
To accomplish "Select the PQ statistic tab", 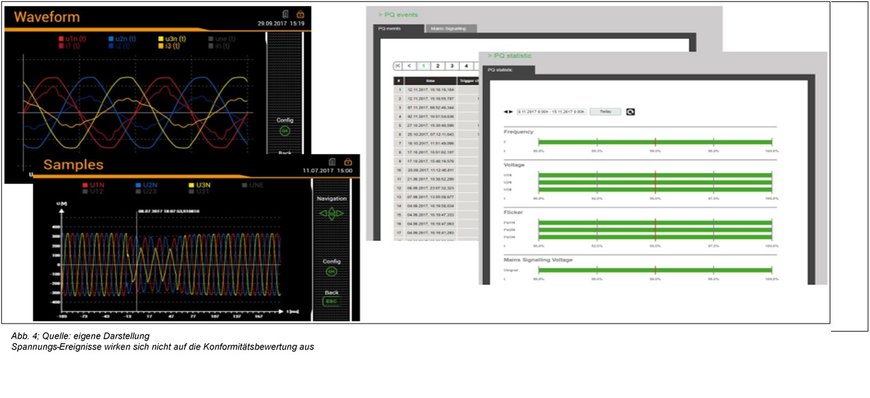I will pos(510,70).
